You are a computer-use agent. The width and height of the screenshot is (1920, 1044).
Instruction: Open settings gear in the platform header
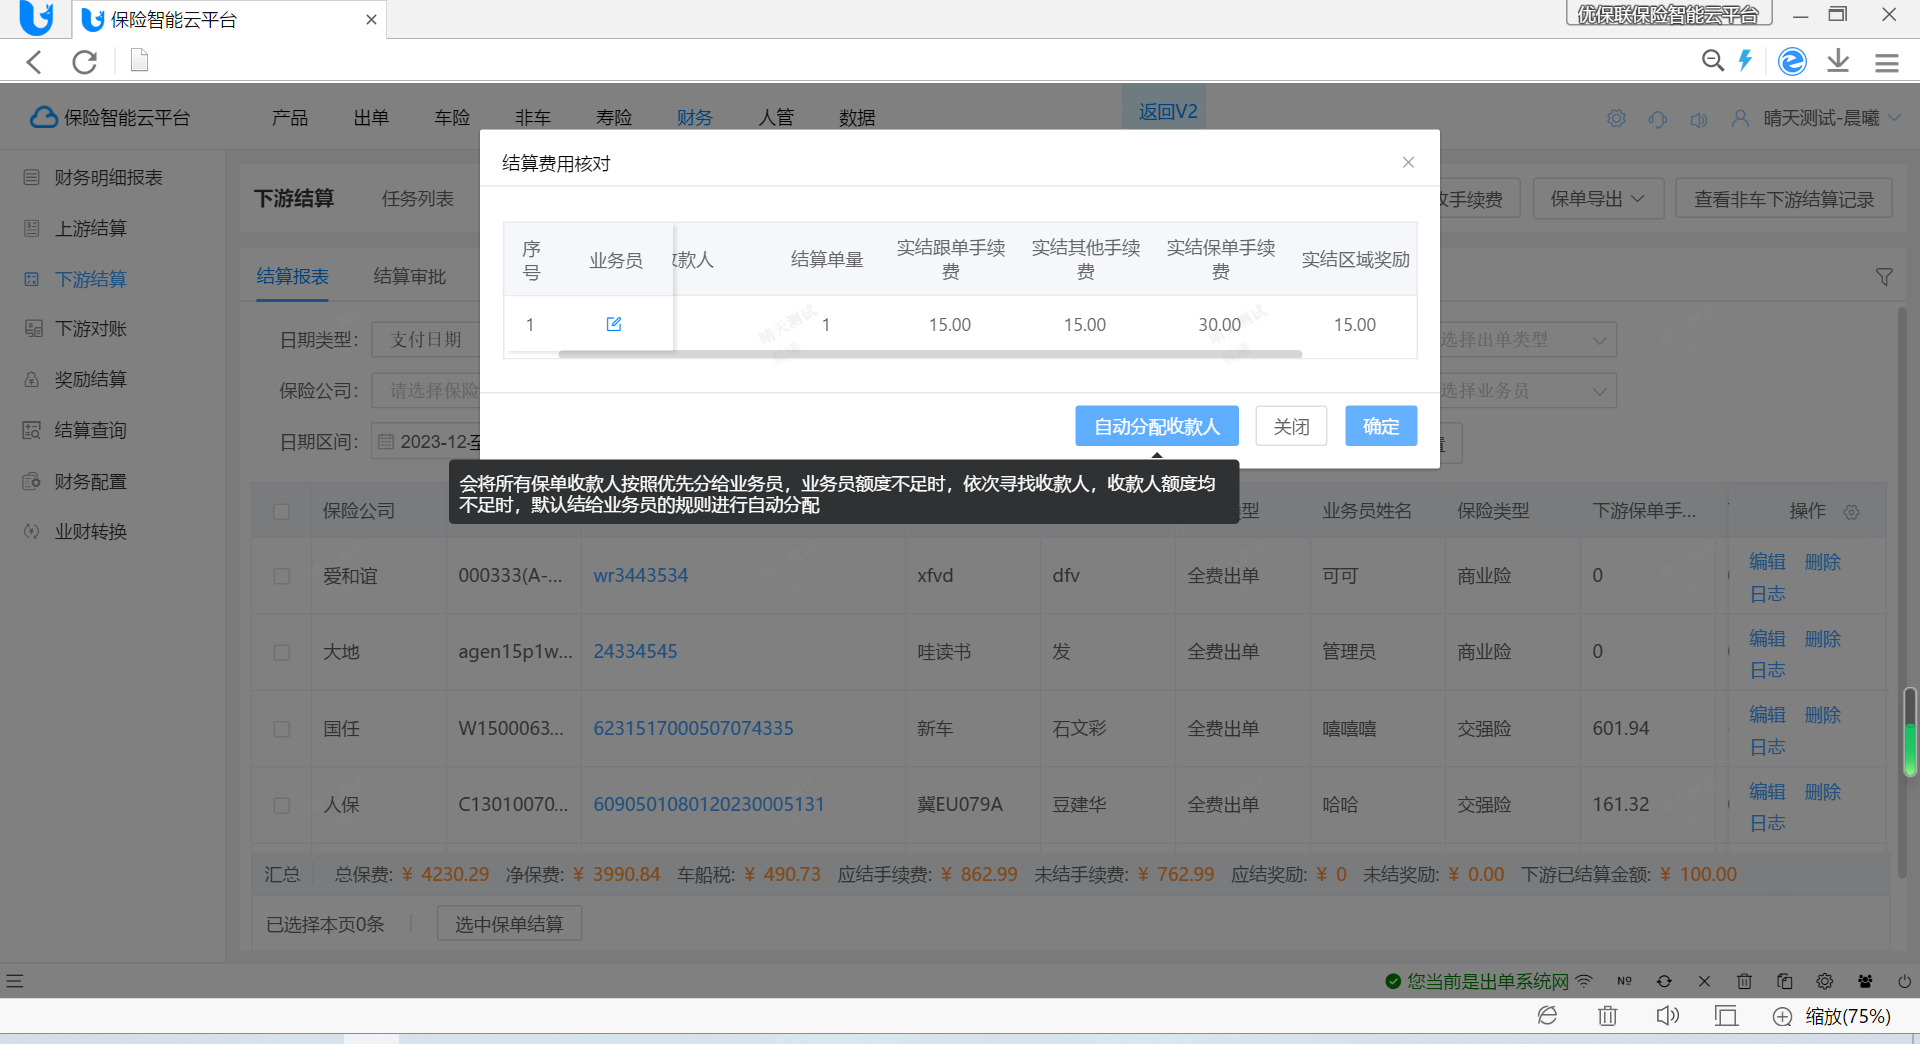pyautogui.click(x=1616, y=118)
